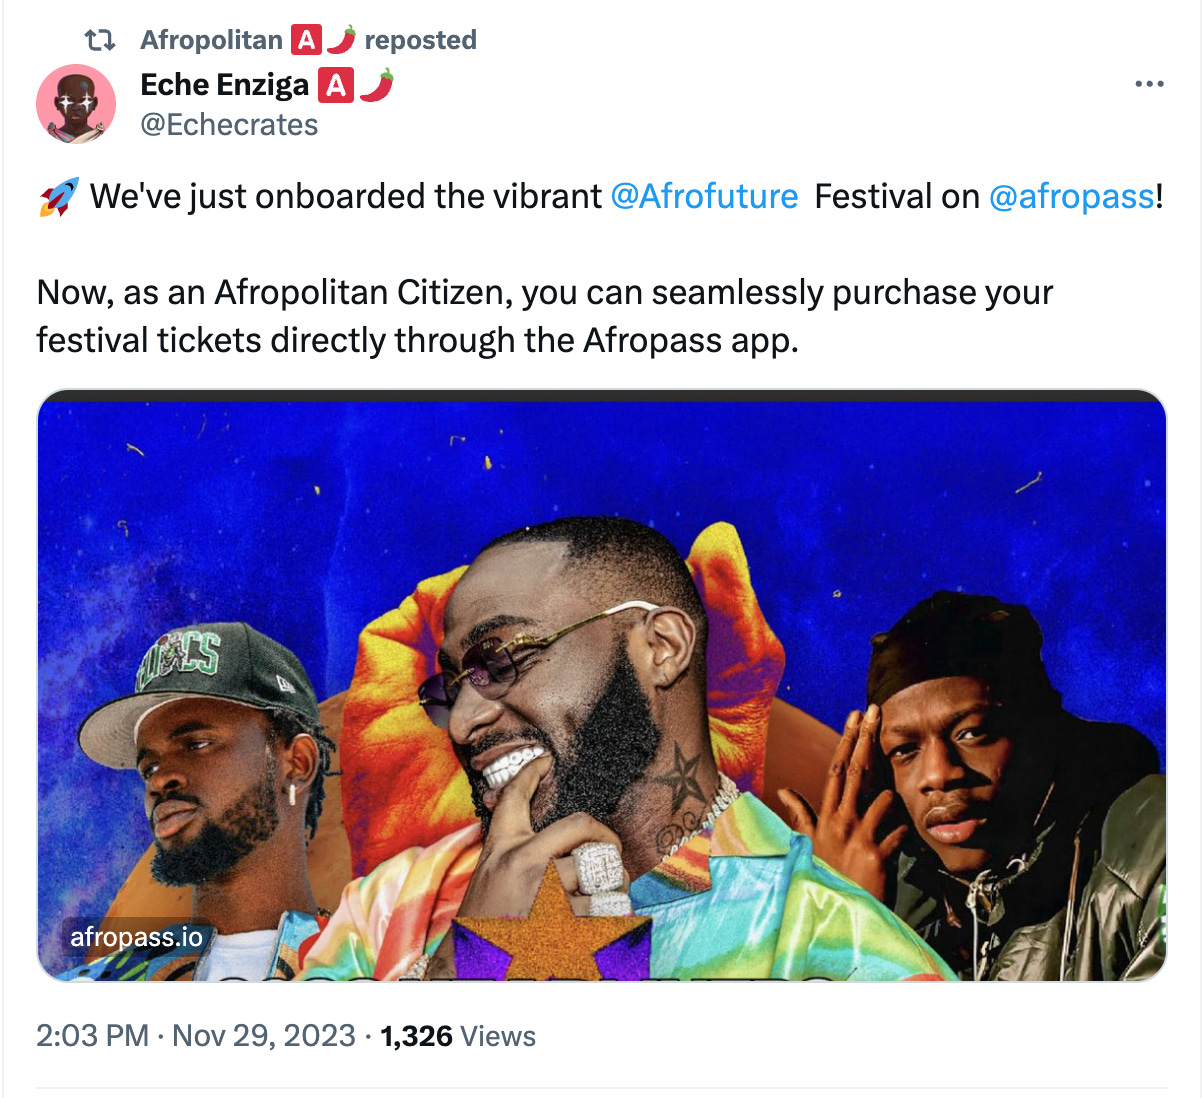
Task: Open the festival lineup image card
Action: (x=602, y=685)
